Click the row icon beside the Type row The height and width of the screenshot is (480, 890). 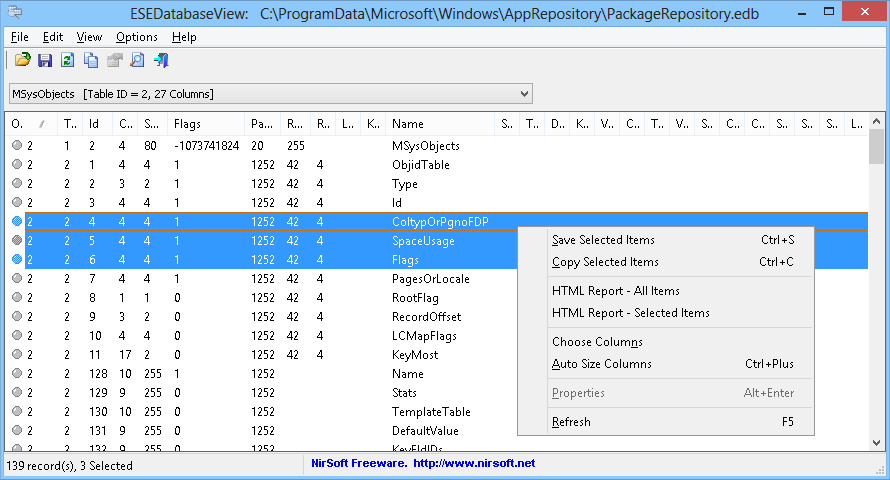click(x=17, y=183)
